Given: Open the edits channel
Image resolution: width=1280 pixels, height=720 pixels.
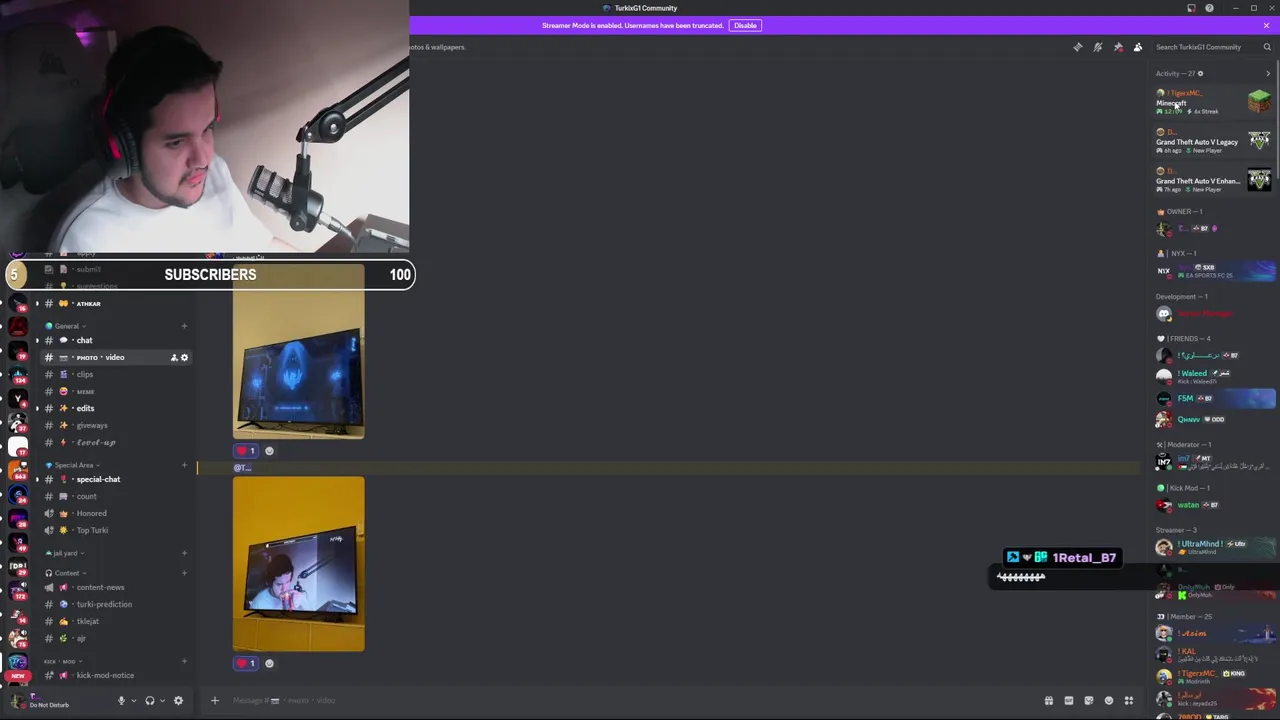Looking at the screenshot, I should click(x=115, y=408).
